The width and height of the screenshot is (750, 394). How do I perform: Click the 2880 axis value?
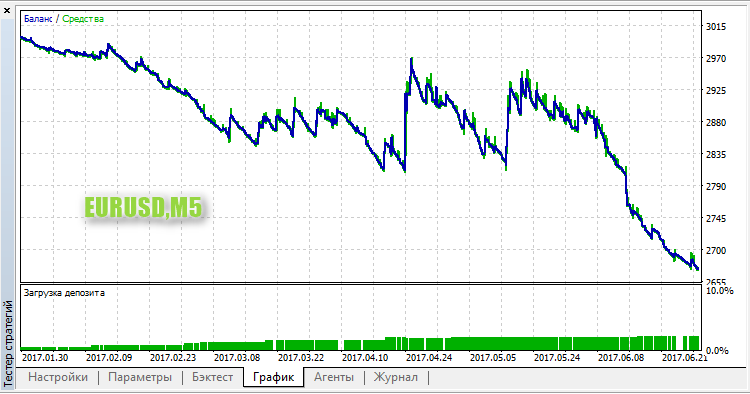[716, 122]
